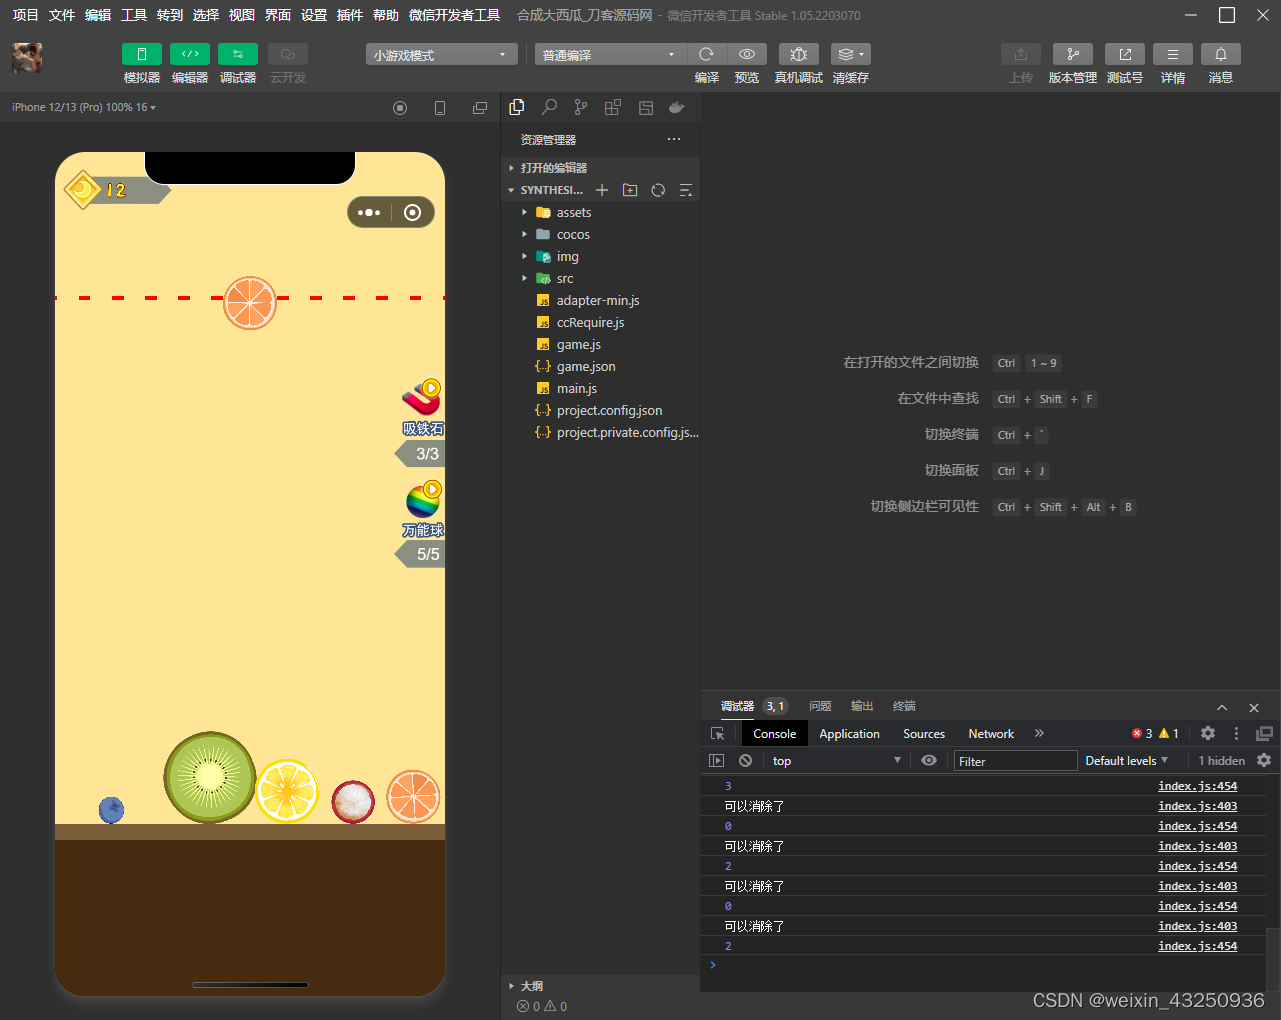Switch to the Sources tab

coord(924,733)
